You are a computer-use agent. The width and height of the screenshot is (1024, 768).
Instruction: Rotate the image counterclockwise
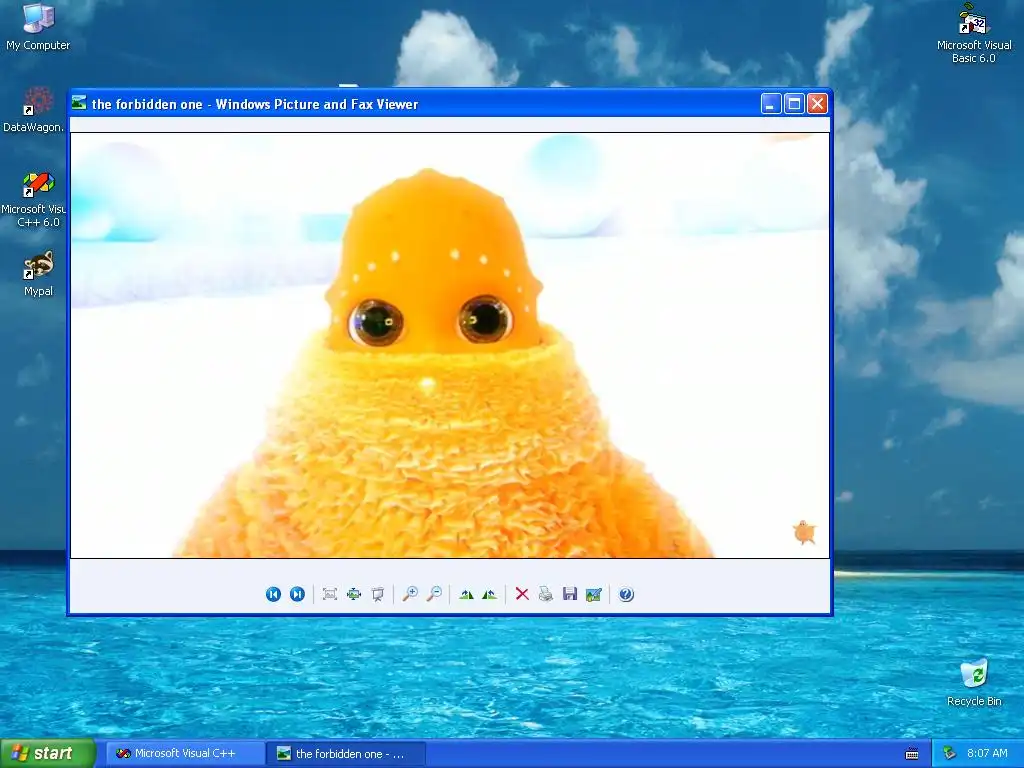tap(490, 594)
